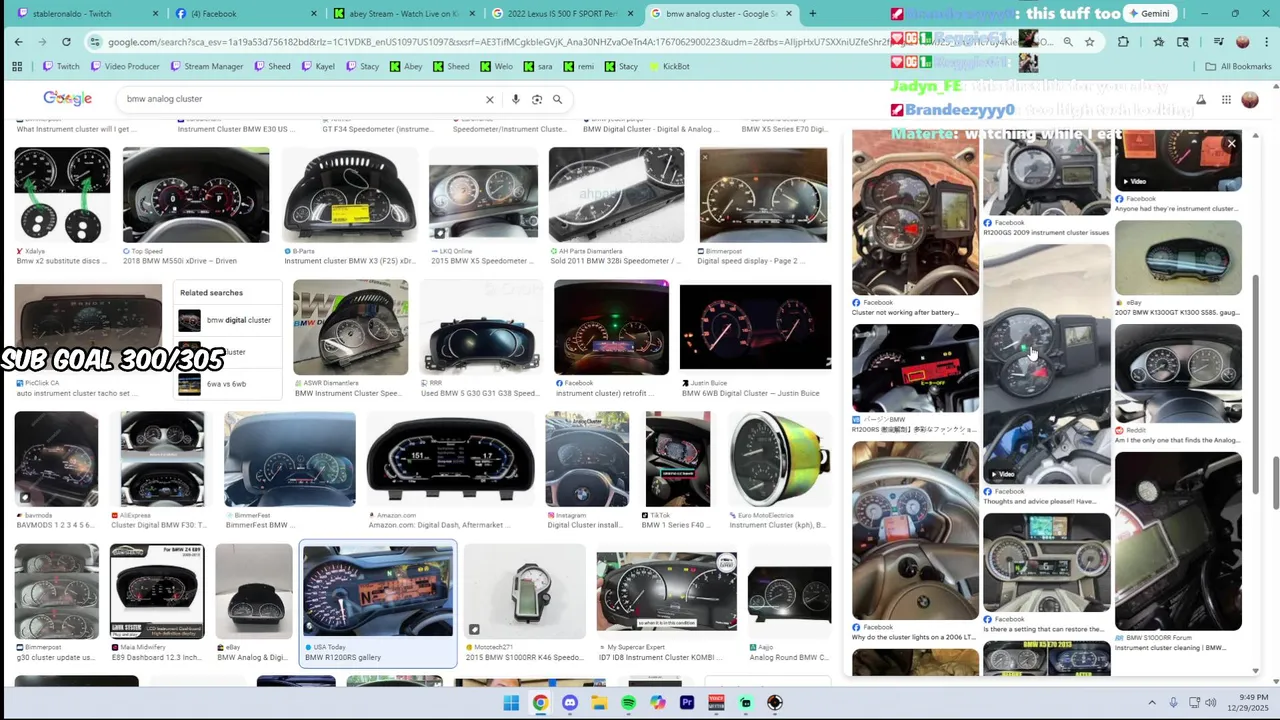Close the bmw analog cluster tab
The height and width of the screenshot is (720, 1280).
(789, 13)
